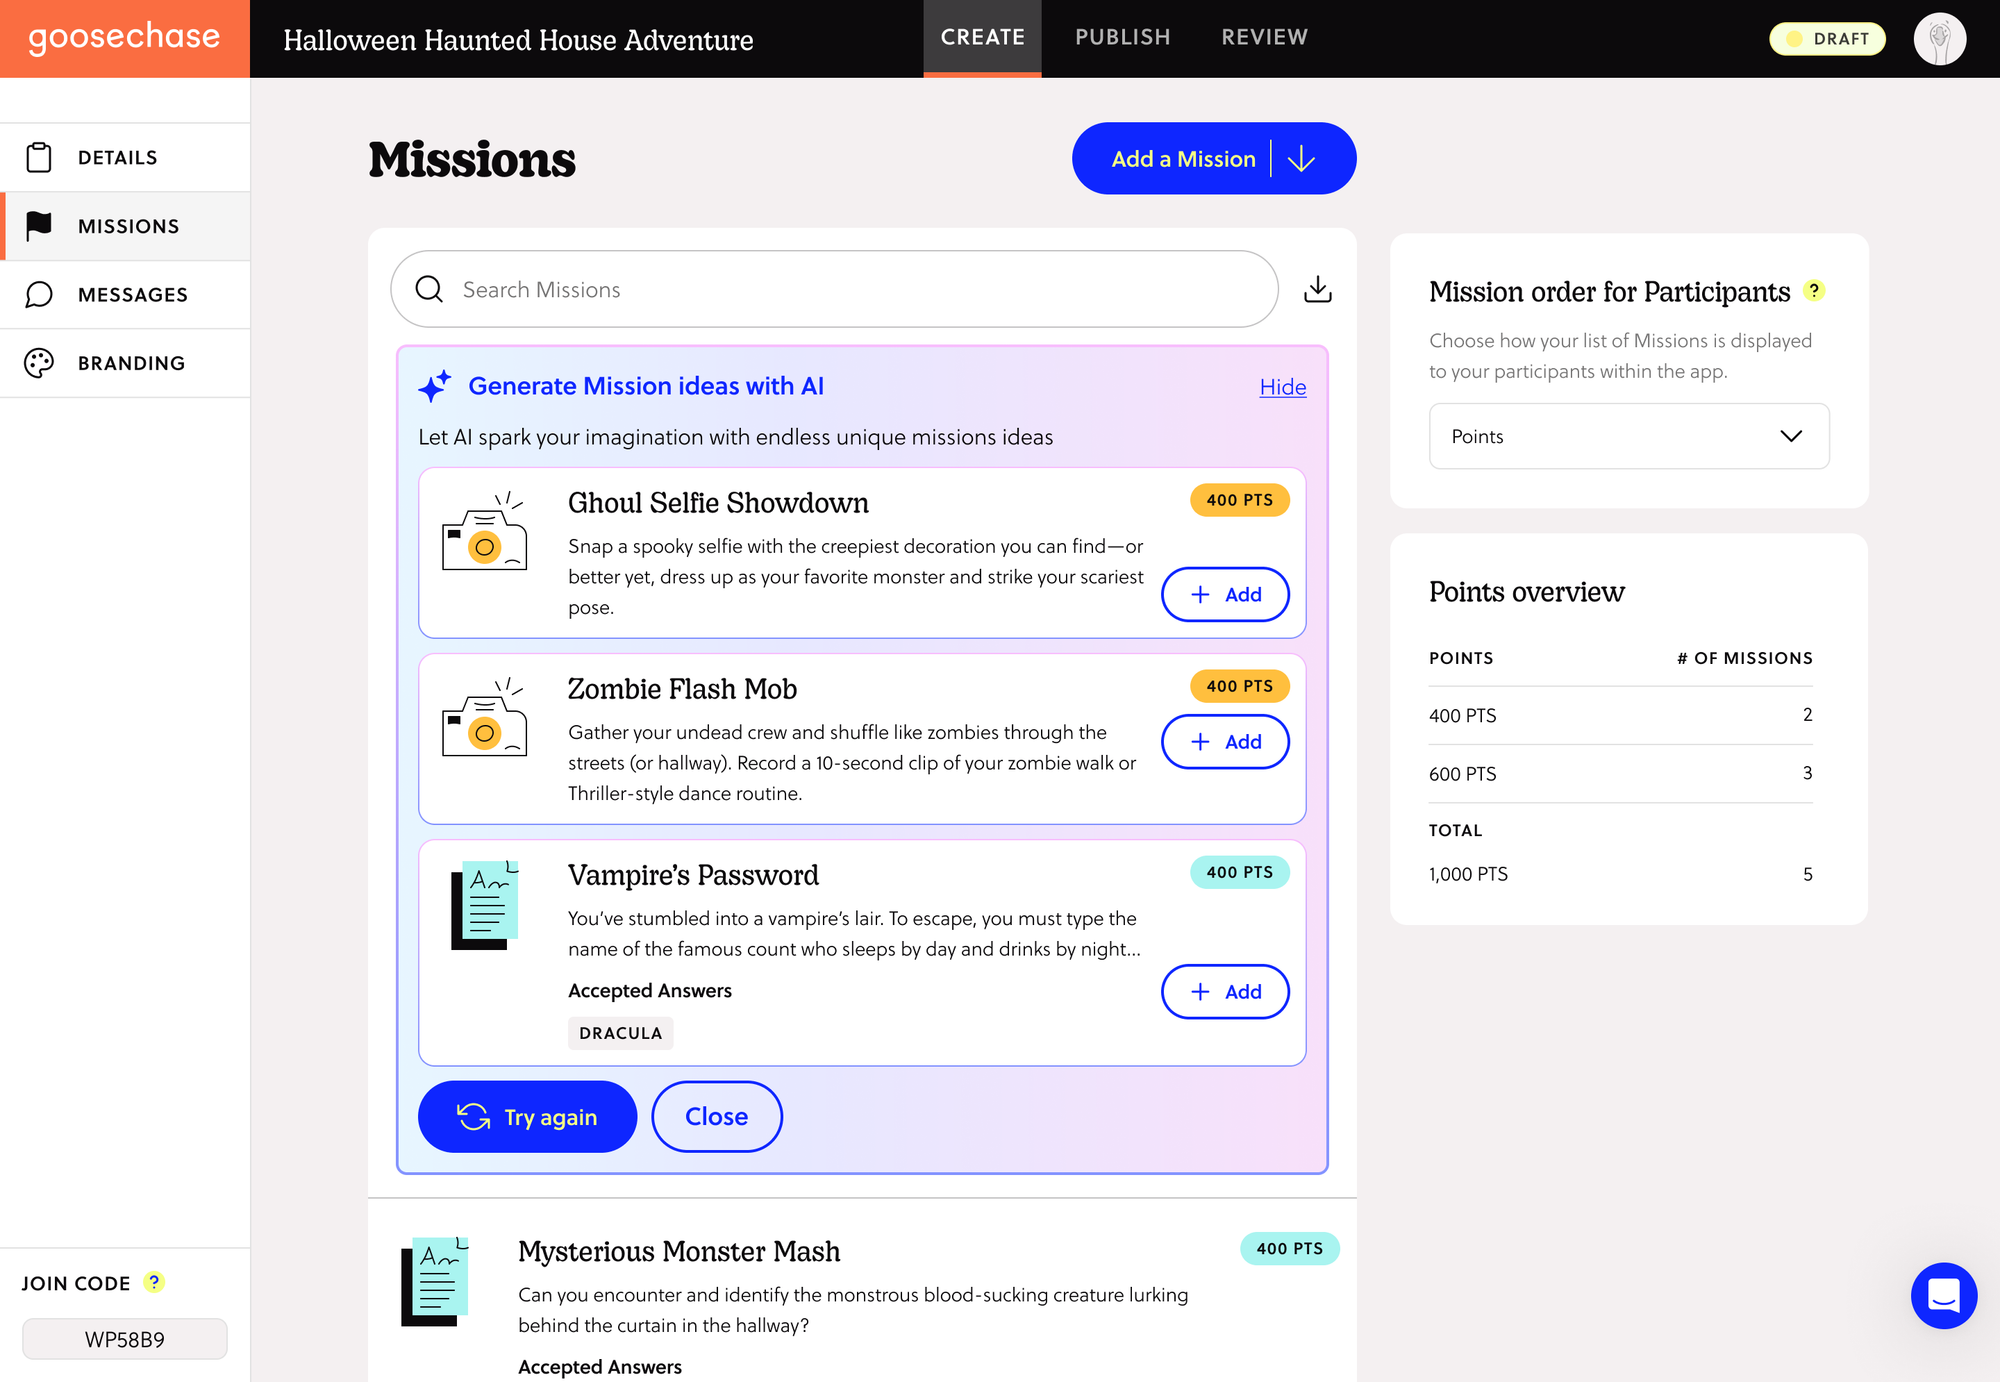Click the Close button in AI panel
Image resolution: width=2000 pixels, height=1382 pixels.
[x=716, y=1117]
